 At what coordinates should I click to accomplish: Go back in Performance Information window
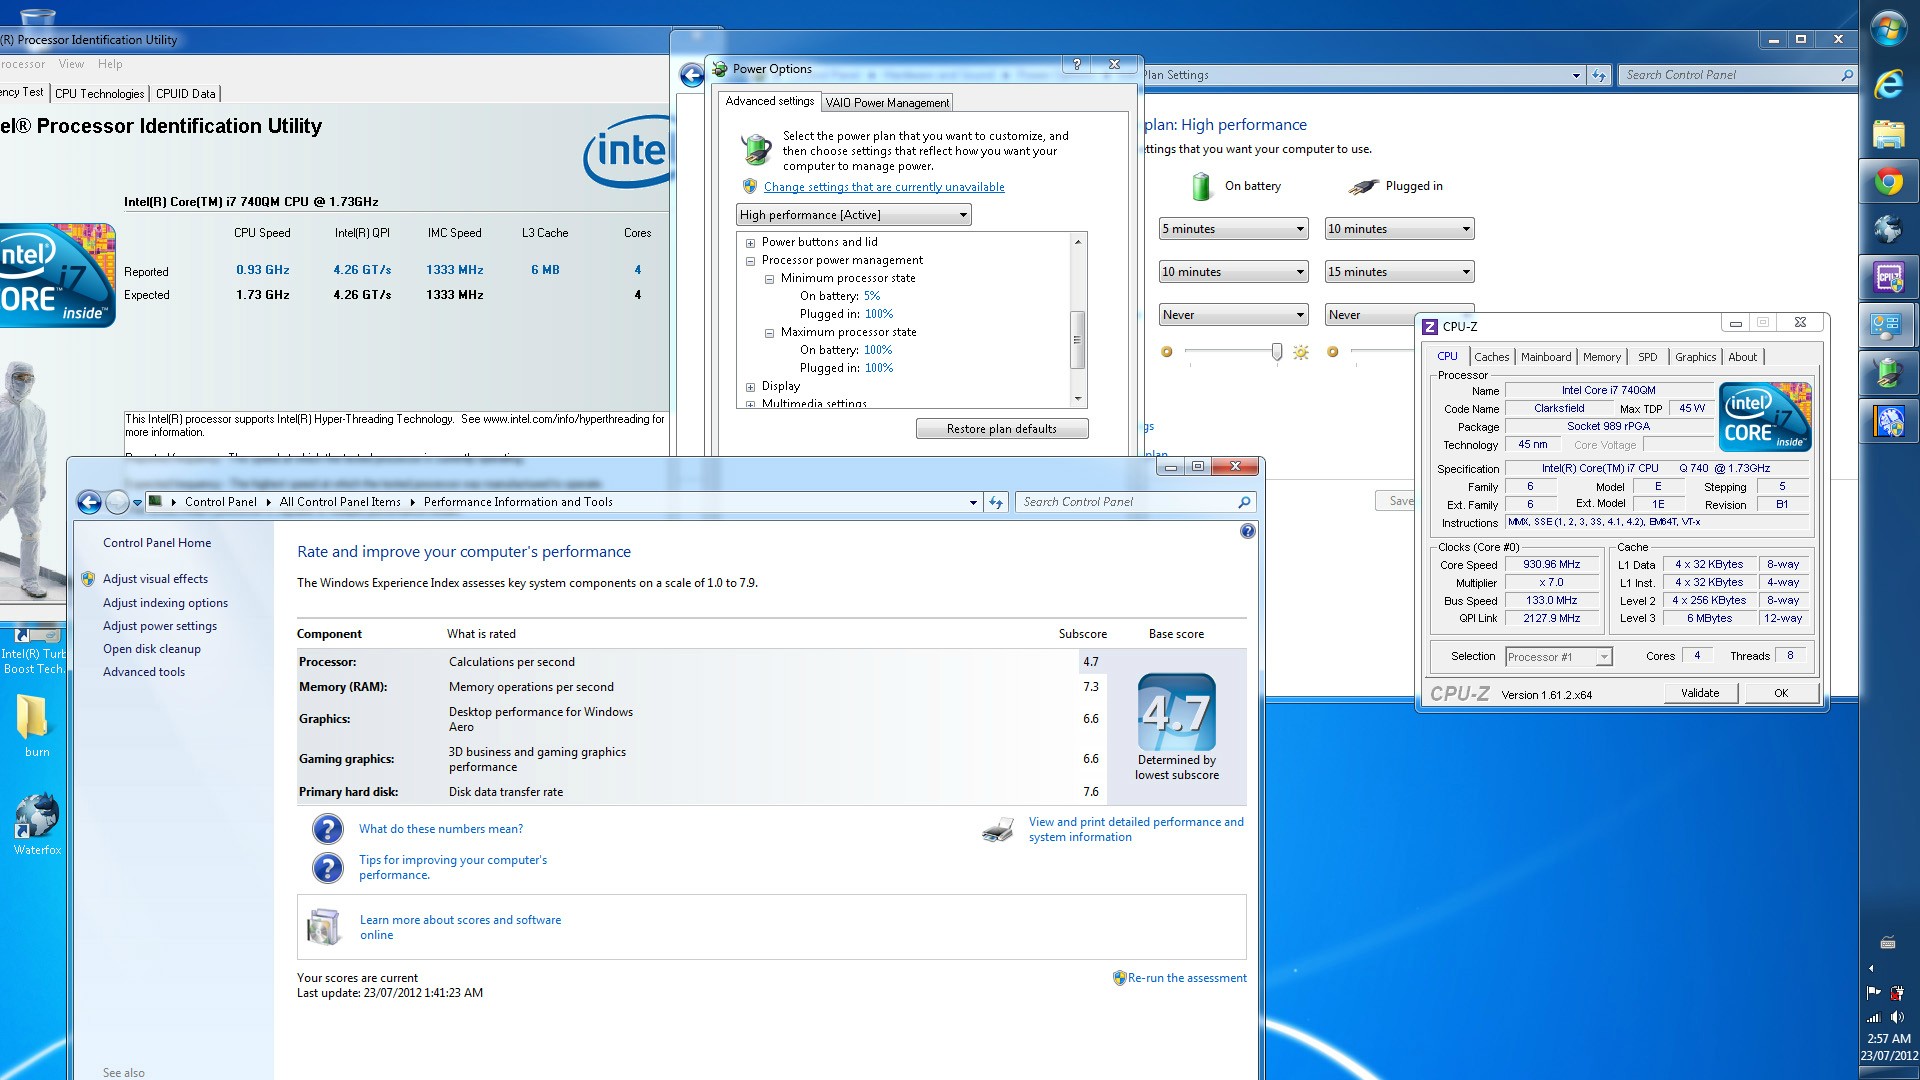(x=89, y=502)
